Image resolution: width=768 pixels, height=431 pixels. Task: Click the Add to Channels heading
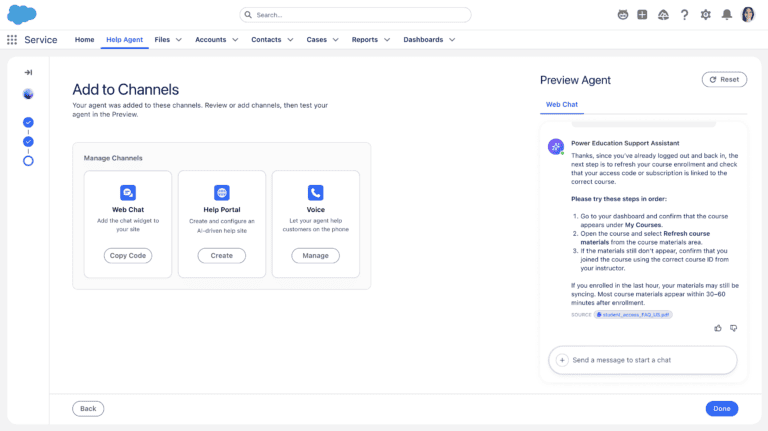125,90
